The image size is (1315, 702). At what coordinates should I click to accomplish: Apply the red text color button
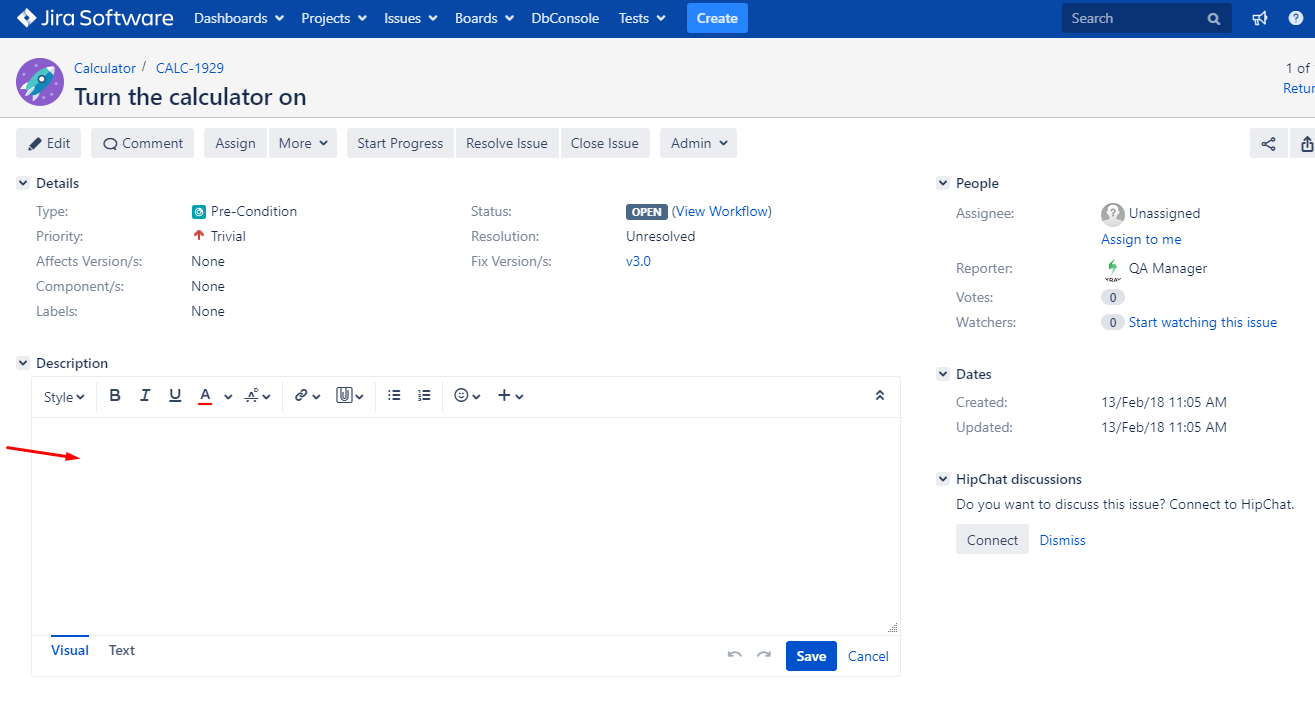(x=205, y=396)
